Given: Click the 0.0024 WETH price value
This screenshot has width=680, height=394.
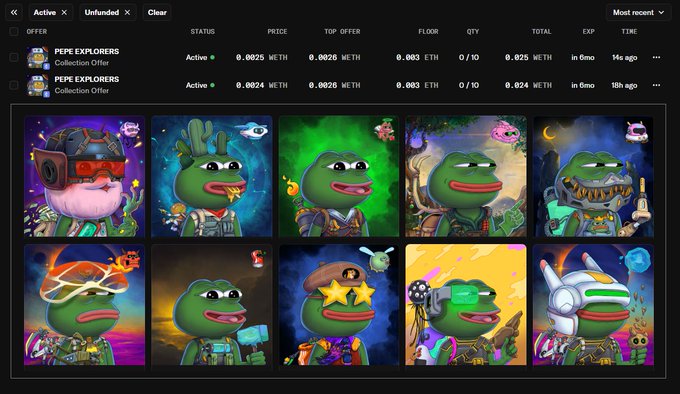Looking at the screenshot, I should point(262,85).
